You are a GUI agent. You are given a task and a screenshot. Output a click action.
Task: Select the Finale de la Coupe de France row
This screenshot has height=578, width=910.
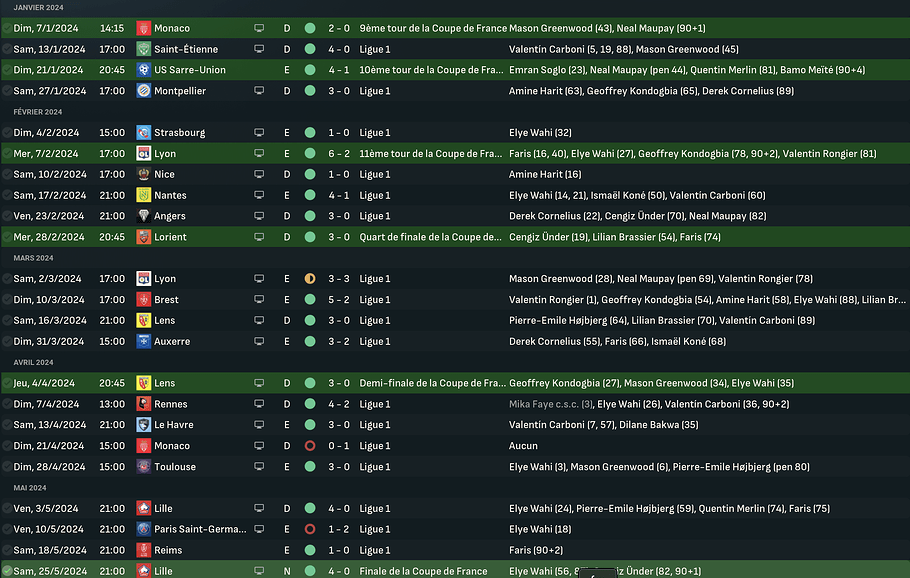(455, 571)
